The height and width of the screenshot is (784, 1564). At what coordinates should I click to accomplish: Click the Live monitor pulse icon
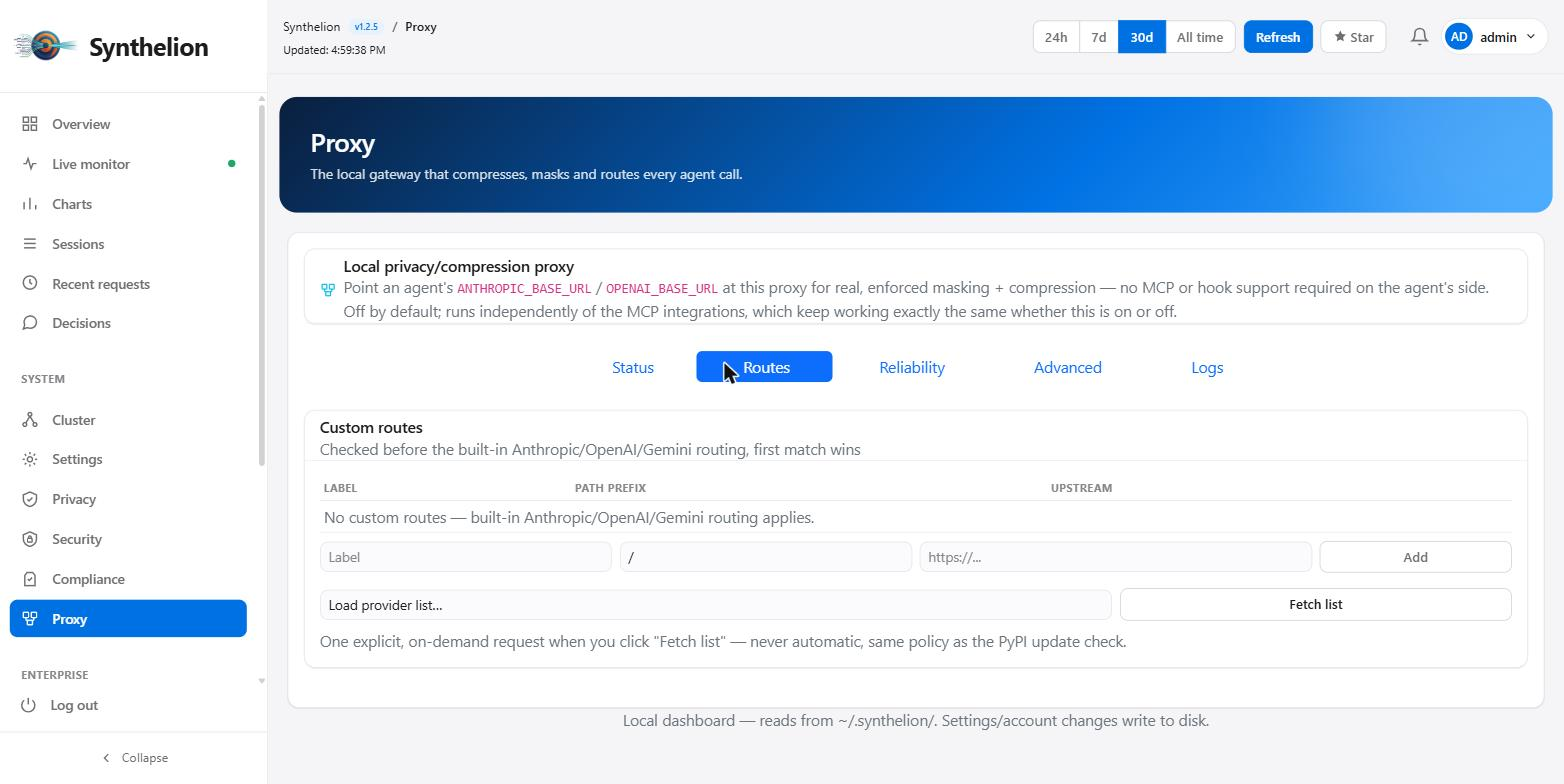(x=30, y=164)
